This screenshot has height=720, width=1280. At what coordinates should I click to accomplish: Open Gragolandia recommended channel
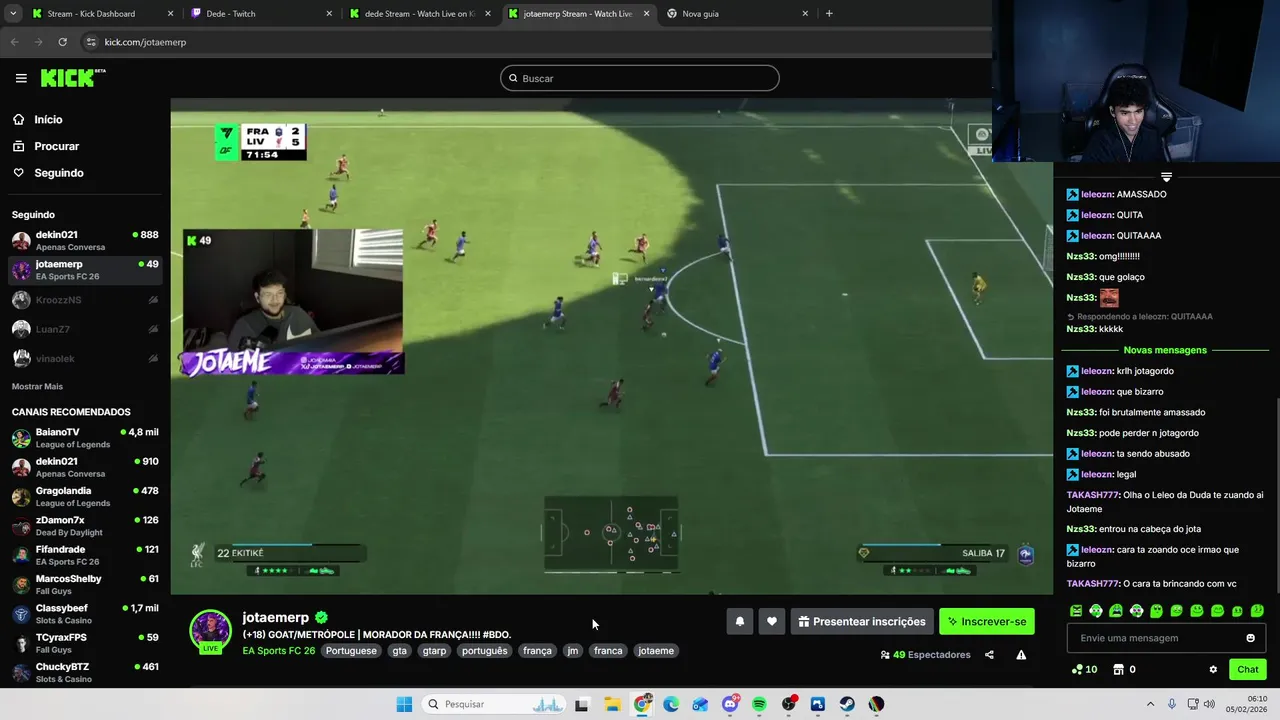(x=85, y=497)
